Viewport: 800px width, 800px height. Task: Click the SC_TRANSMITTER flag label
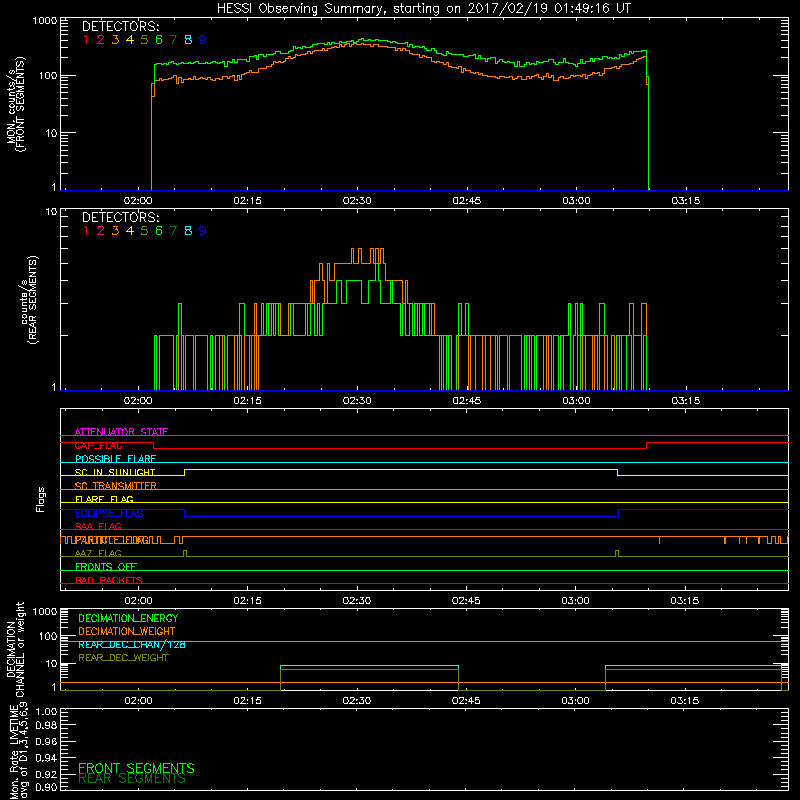pyautogui.click(x=115, y=485)
